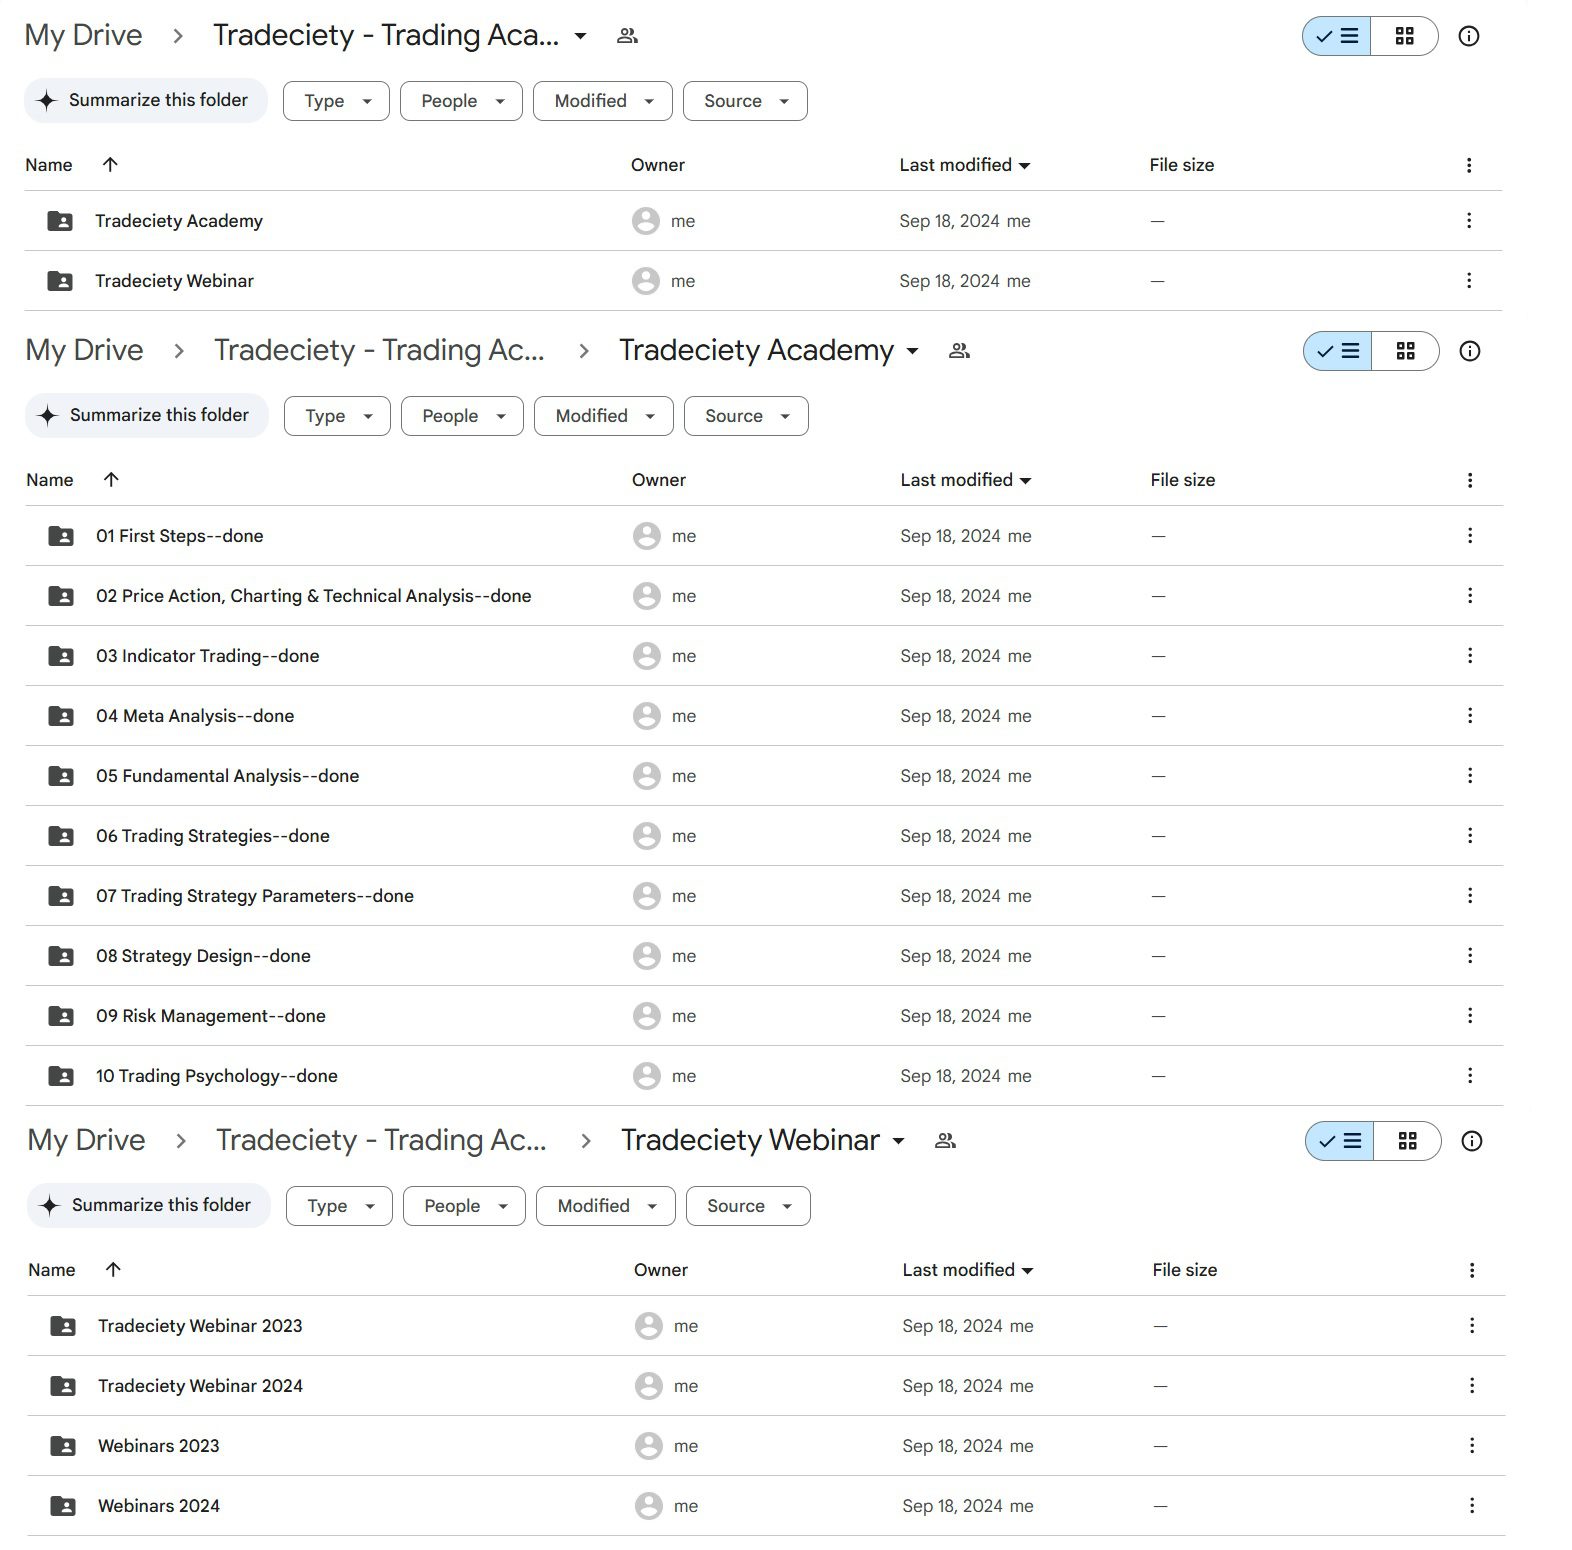
Task: Click the info icon in the topmost folder view
Action: point(1468,36)
